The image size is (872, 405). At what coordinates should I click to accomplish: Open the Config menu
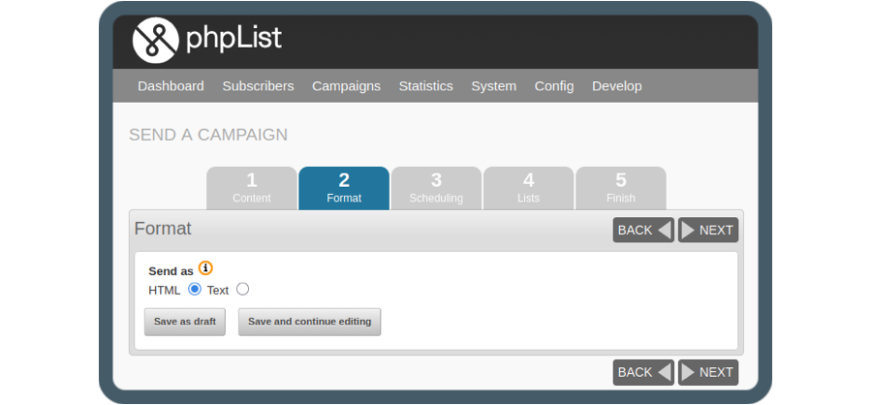pyautogui.click(x=554, y=86)
